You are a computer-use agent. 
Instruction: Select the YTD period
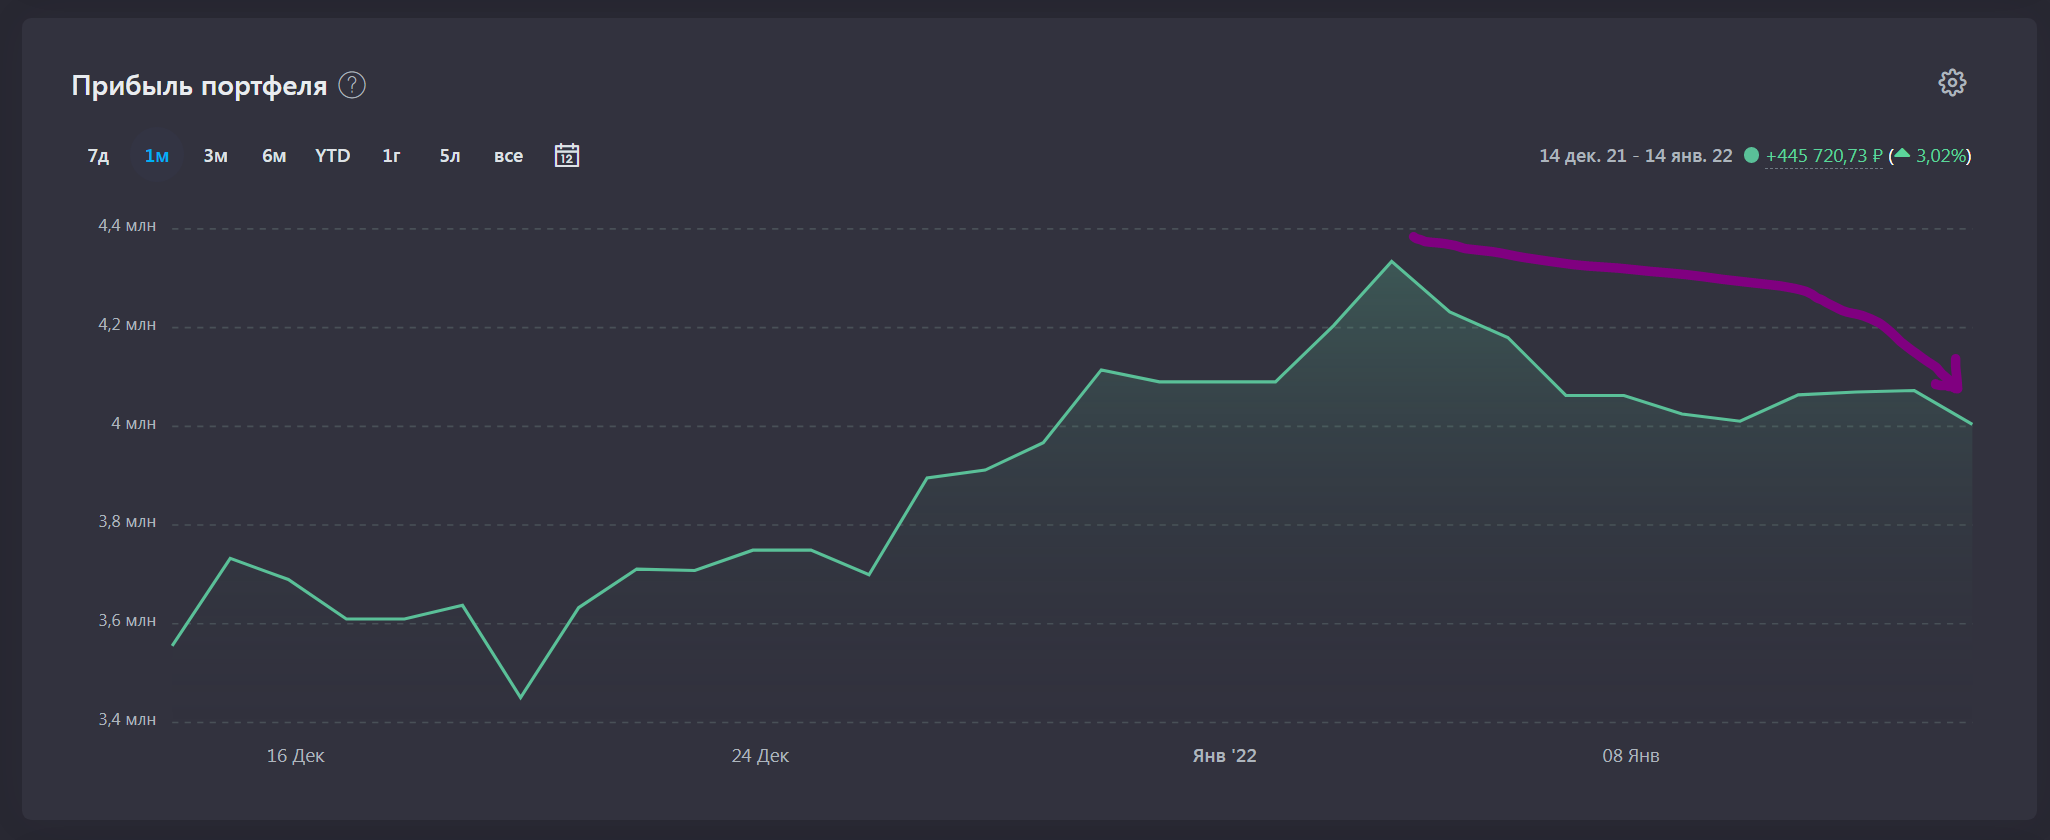[x=332, y=156]
